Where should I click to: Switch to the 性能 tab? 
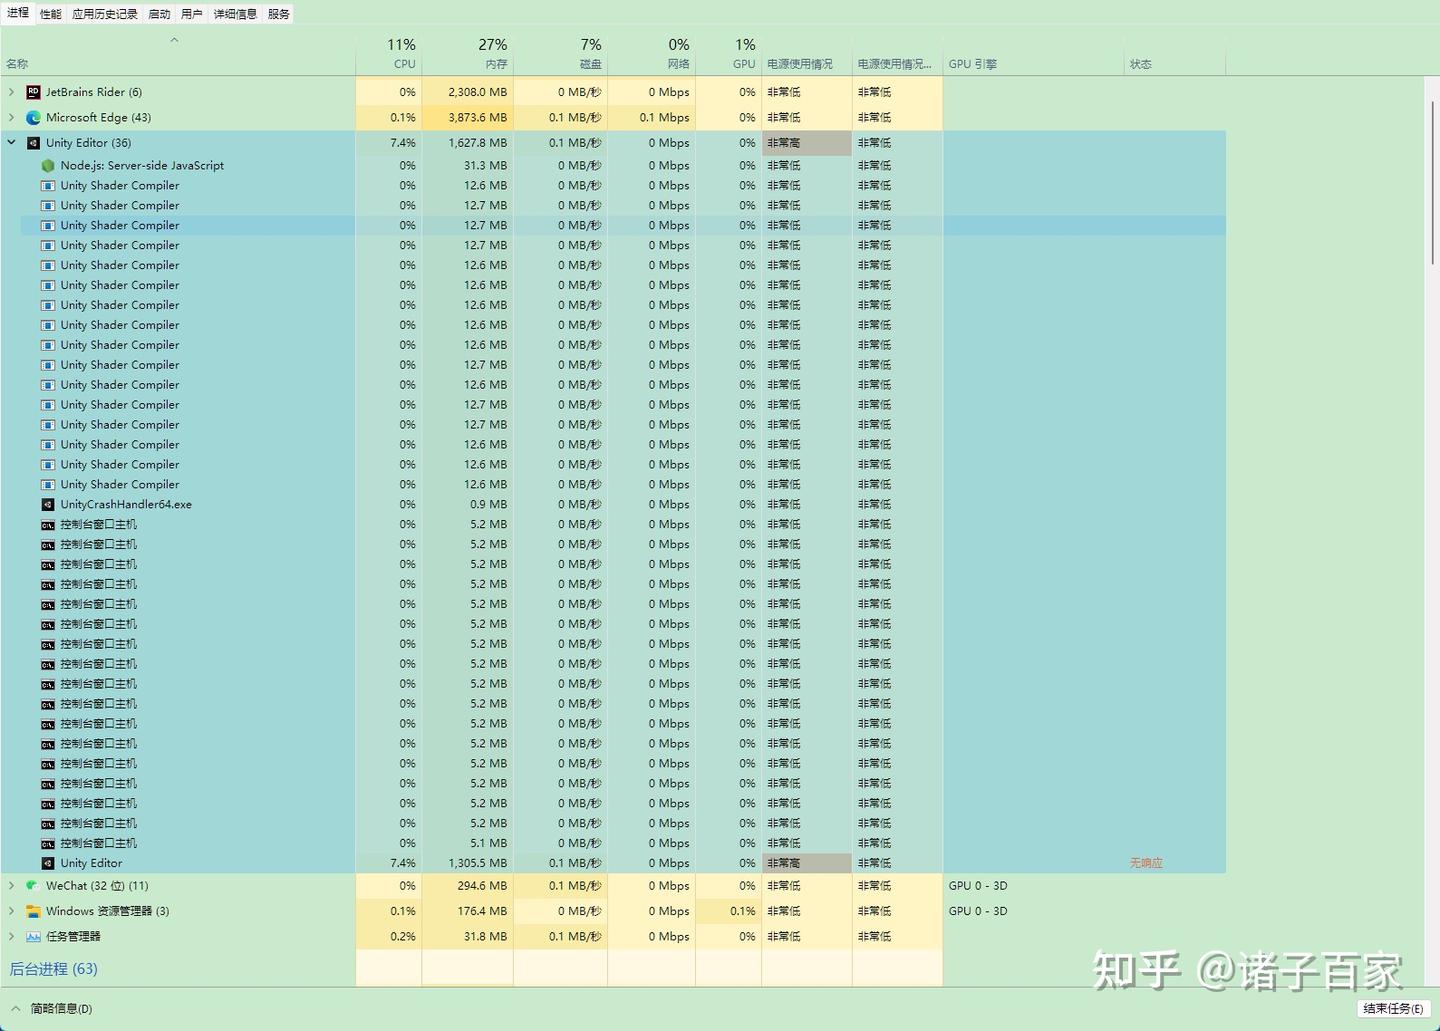pos(51,14)
